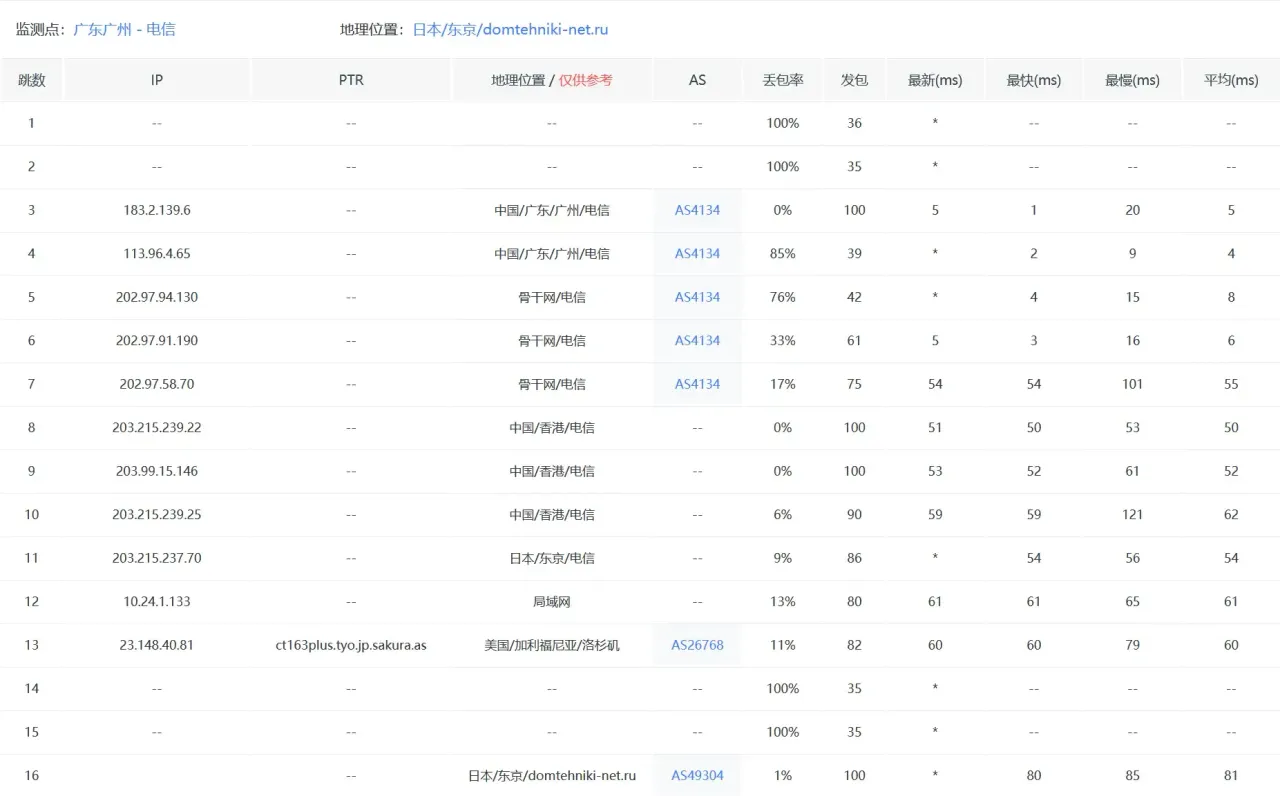Open AS4134 link in the 202.97.91.190 row
This screenshot has width=1280, height=796.
(697, 340)
